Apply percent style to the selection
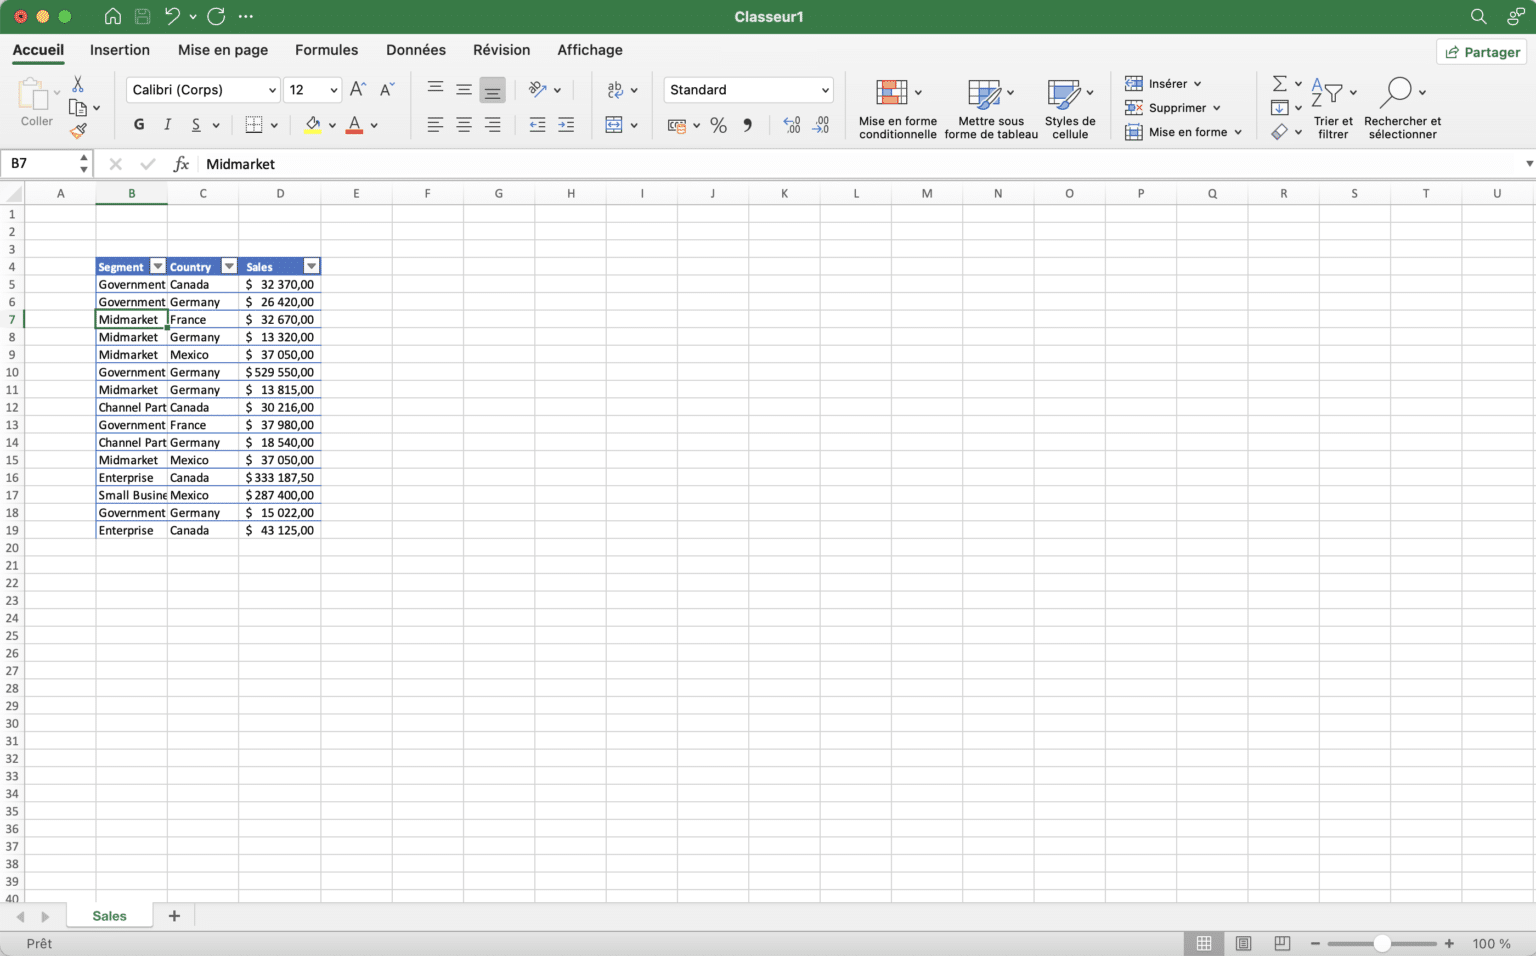The height and width of the screenshot is (956, 1536). 718,124
